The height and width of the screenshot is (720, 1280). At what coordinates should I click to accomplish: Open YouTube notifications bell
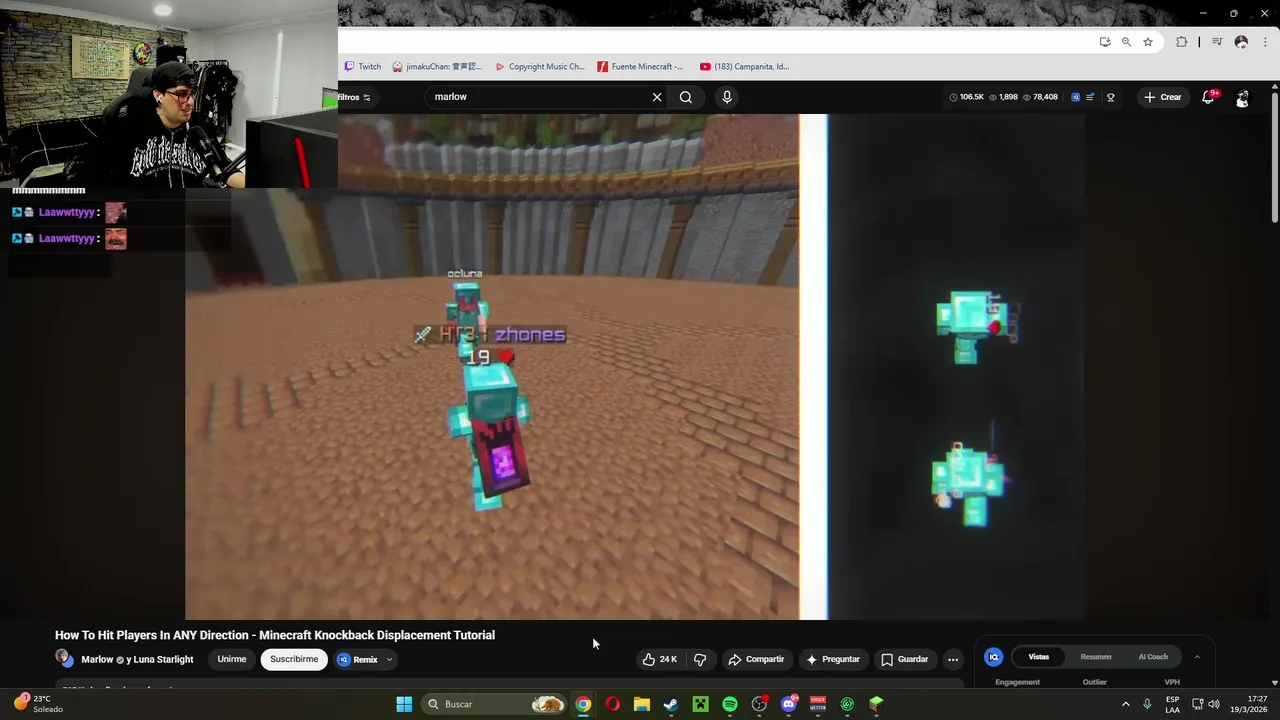click(1208, 97)
